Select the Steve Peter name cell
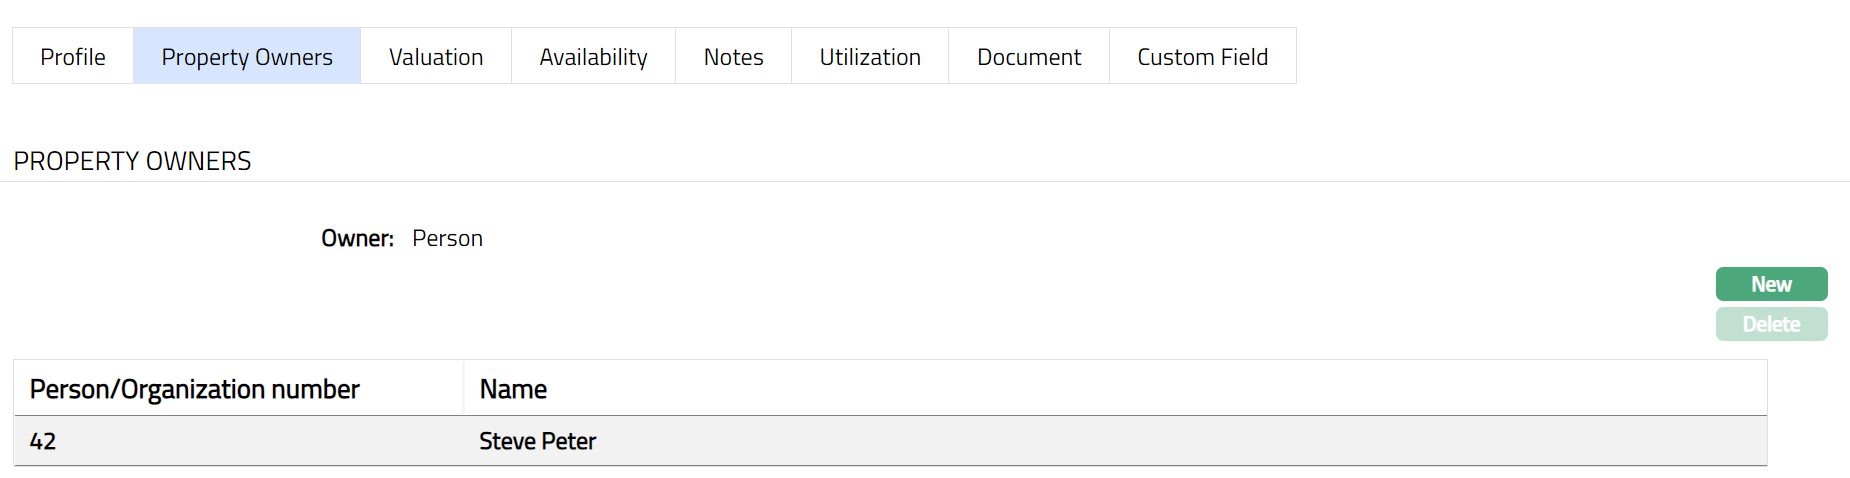1850x478 pixels. click(537, 441)
